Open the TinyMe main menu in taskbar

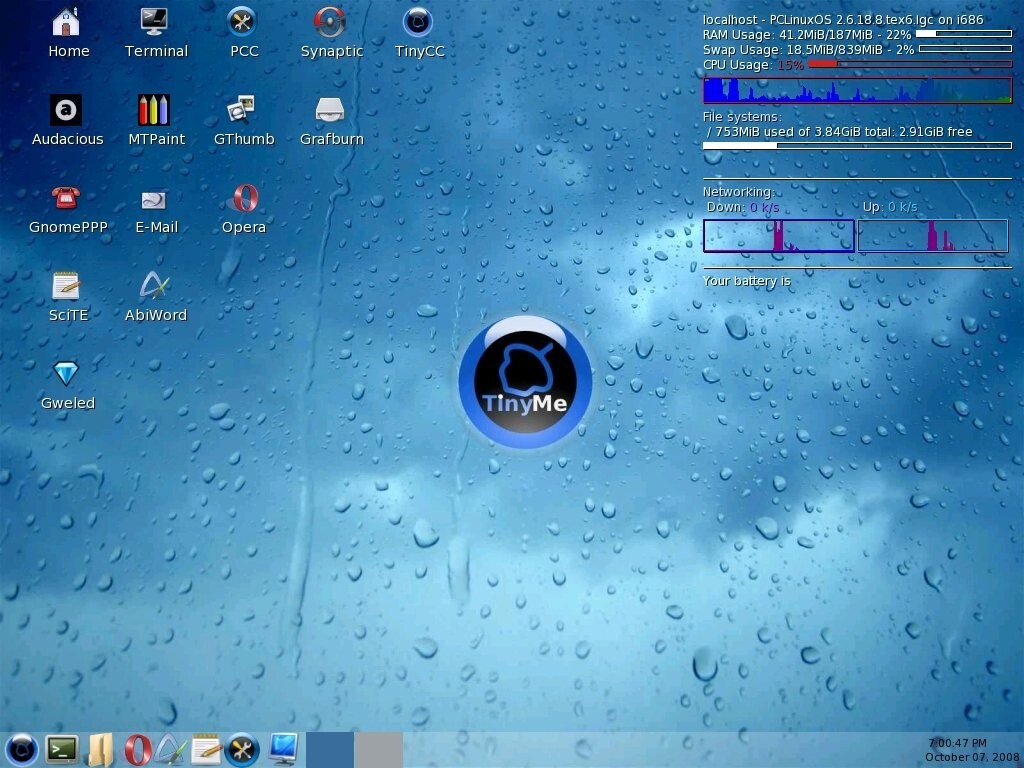coord(21,749)
